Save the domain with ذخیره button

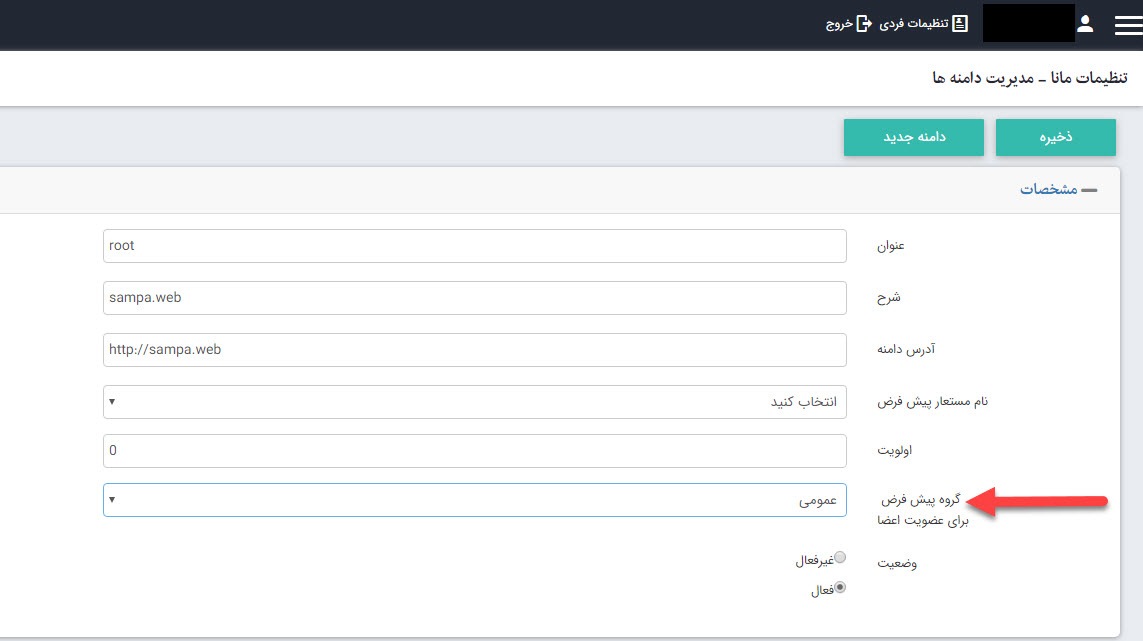pos(1055,138)
